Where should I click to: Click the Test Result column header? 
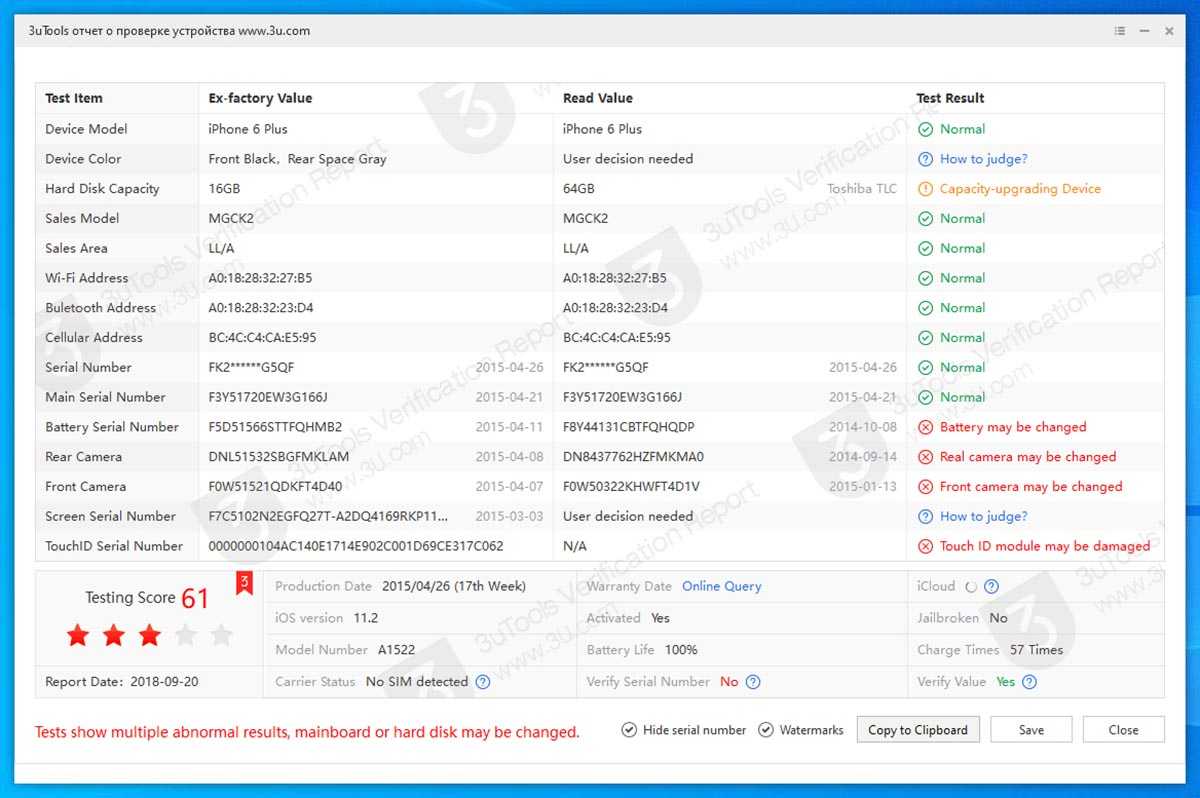pos(950,98)
